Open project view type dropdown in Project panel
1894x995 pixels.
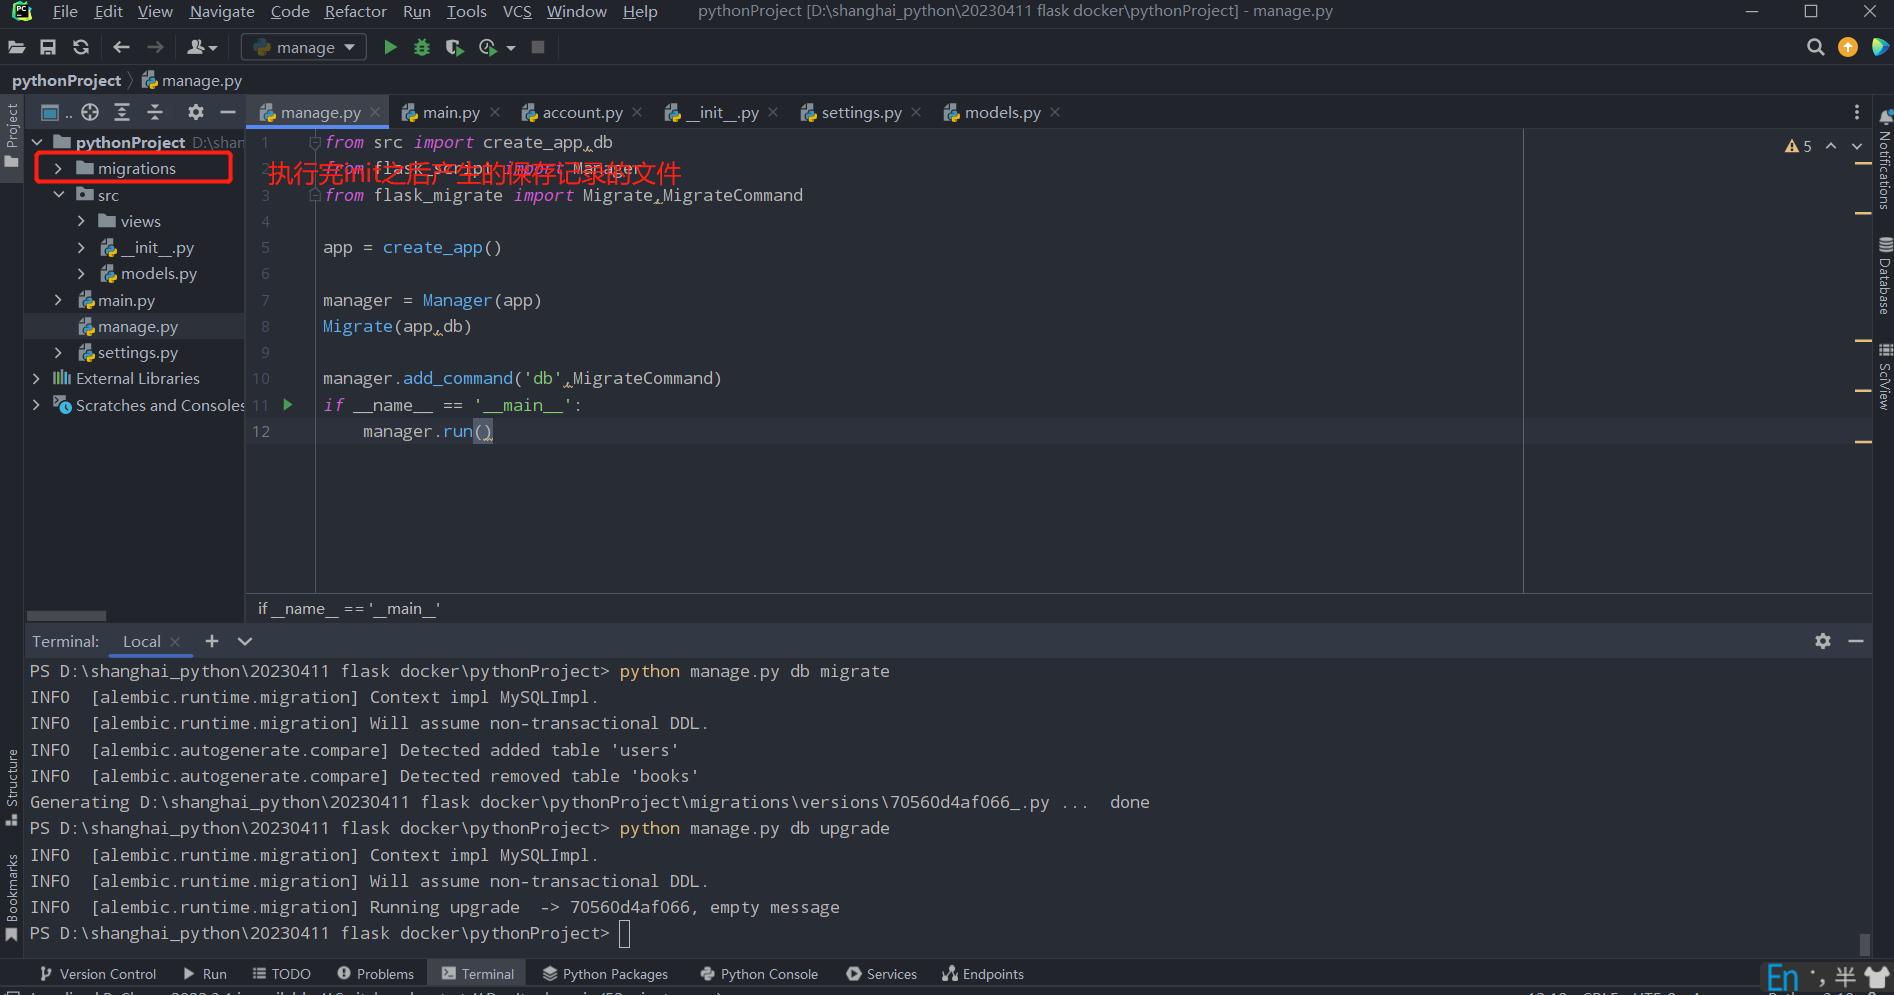tap(55, 112)
